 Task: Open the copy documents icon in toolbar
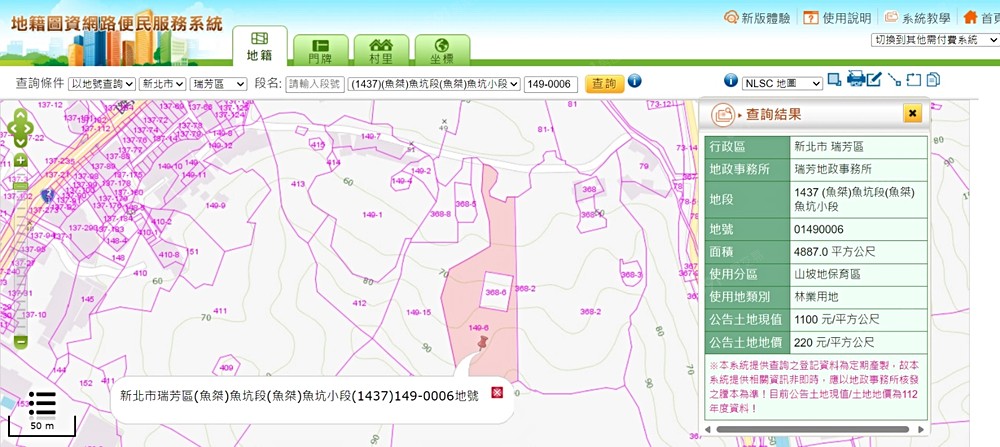point(932,80)
